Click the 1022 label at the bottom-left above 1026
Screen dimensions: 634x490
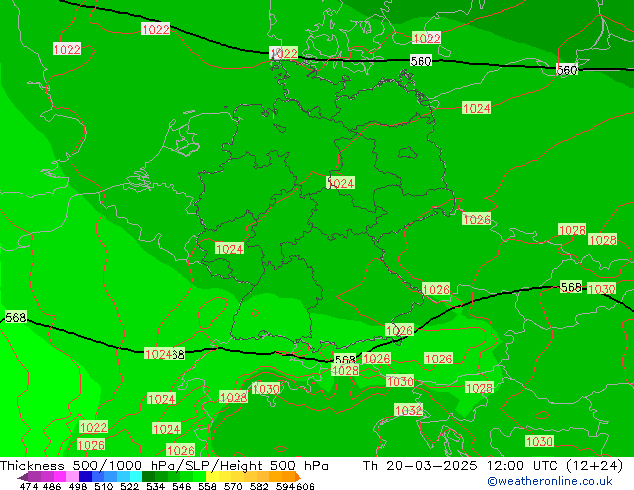94,427
